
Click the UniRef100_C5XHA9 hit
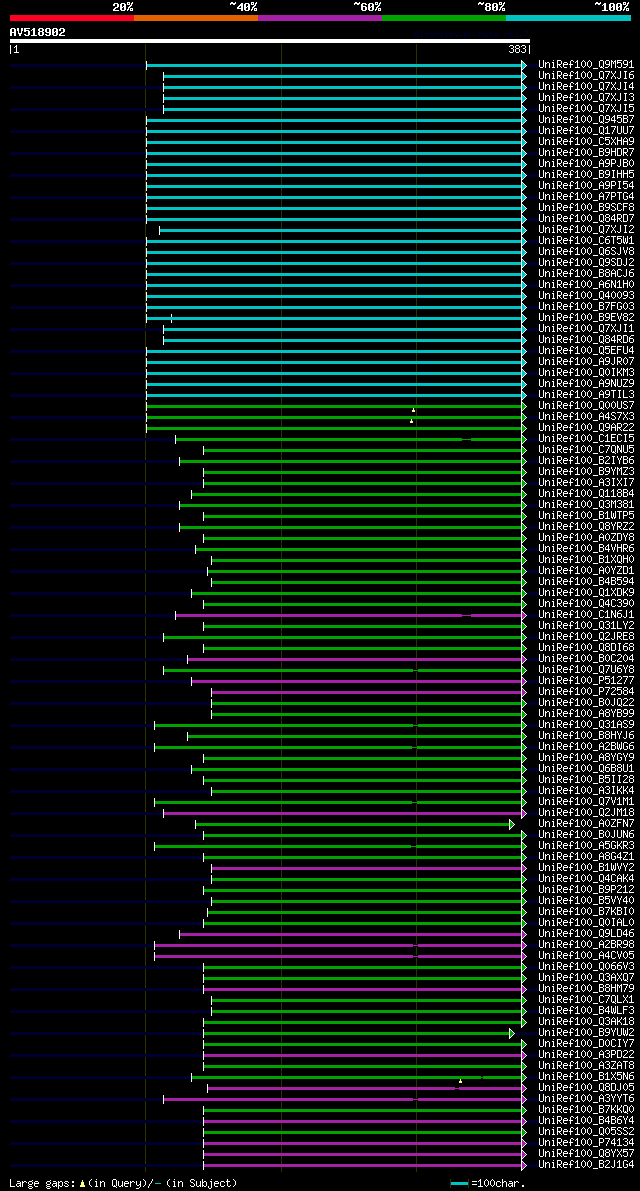(585, 142)
